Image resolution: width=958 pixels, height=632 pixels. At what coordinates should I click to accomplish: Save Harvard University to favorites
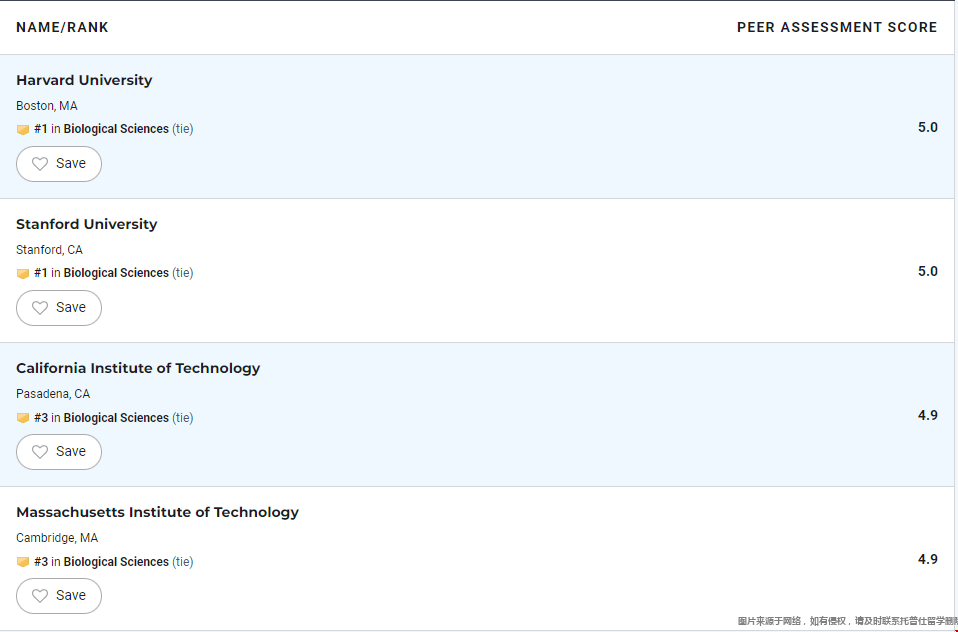pos(59,164)
